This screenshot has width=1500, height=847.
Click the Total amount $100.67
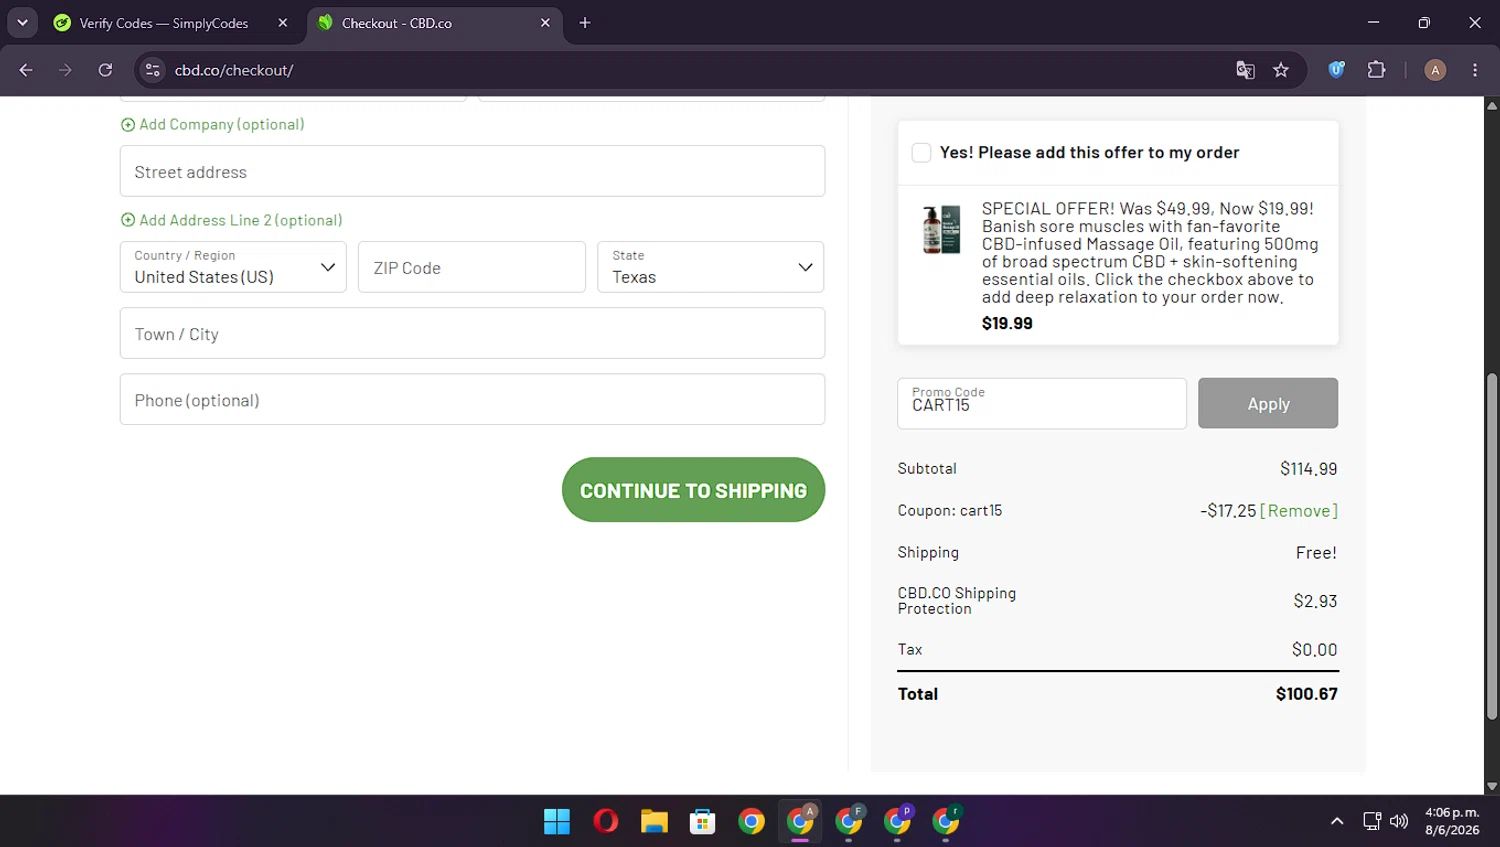click(x=1306, y=693)
